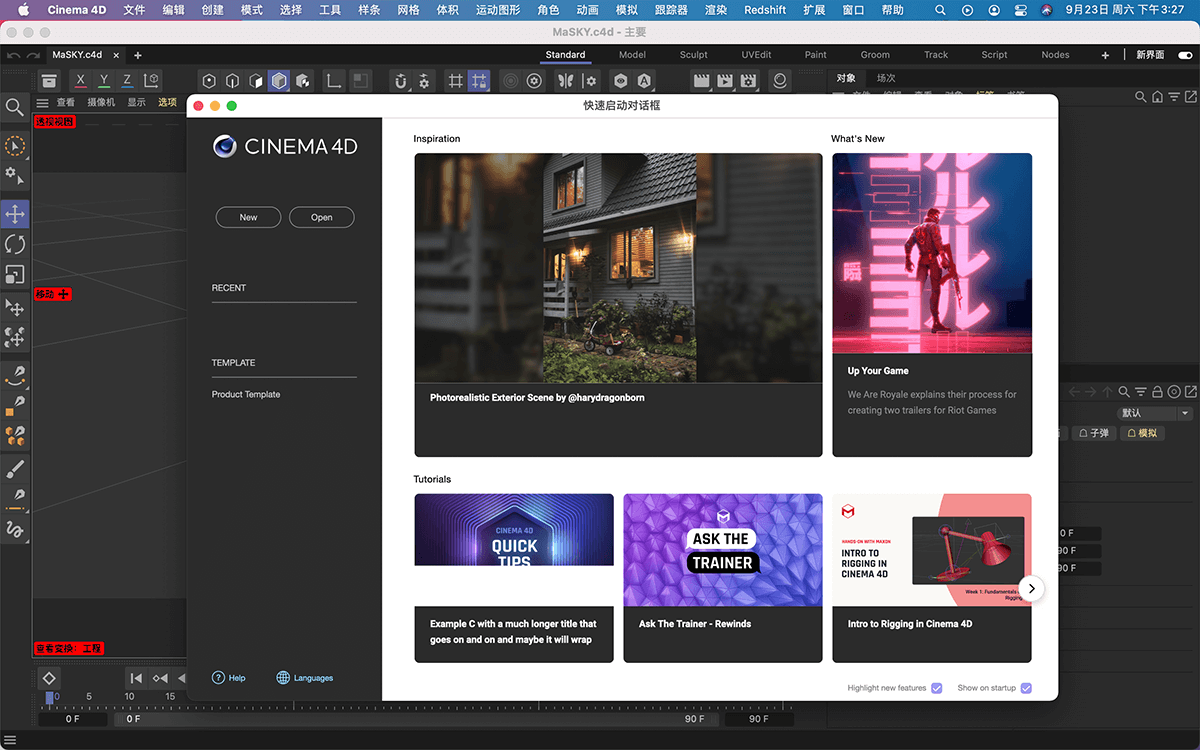Click the spline sketch squiggle tool
Image resolution: width=1200 pixels, height=750 pixels.
15,529
